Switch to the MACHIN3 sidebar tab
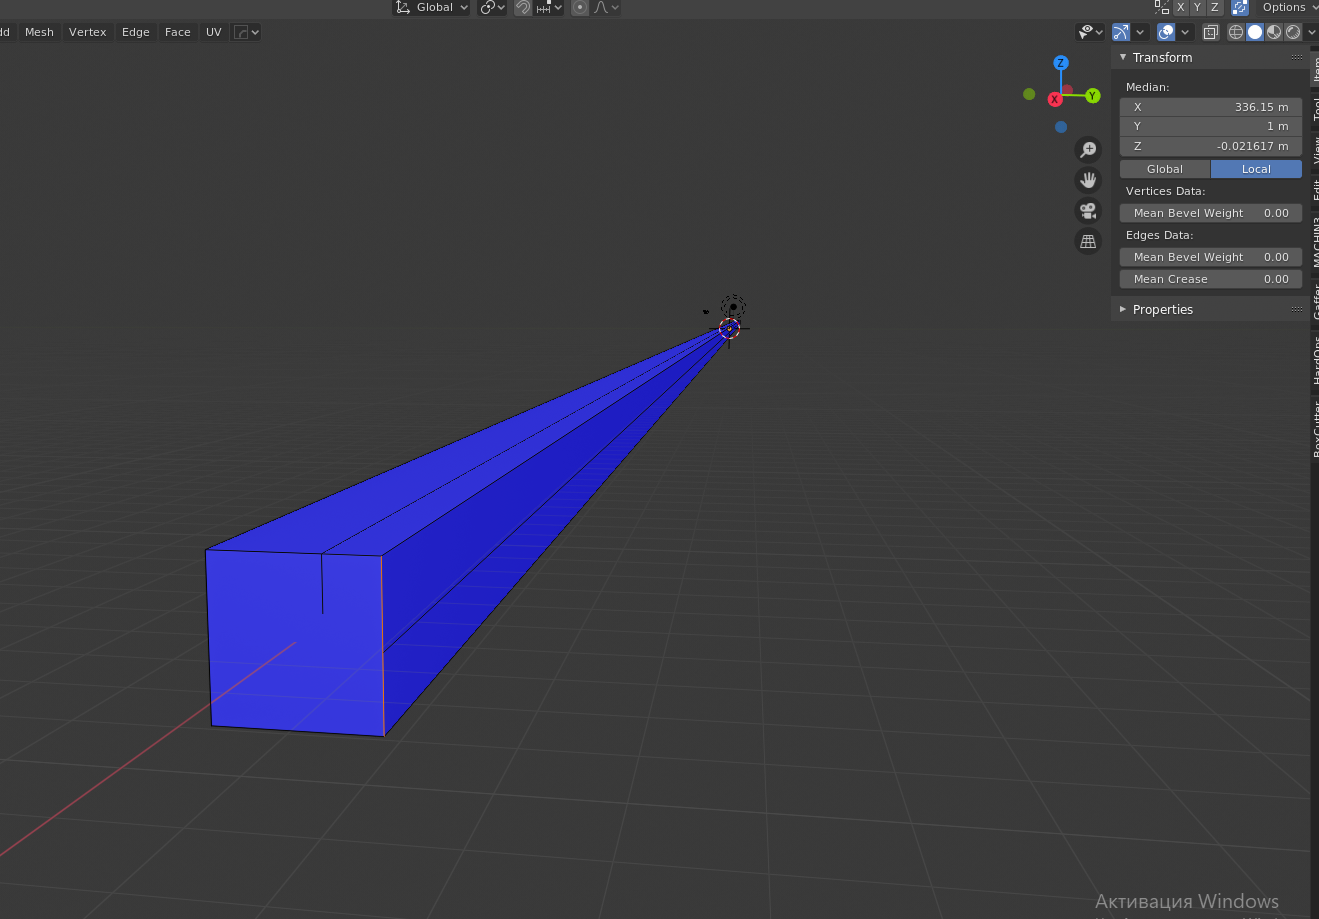This screenshot has width=1319, height=919. tap(1315, 241)
